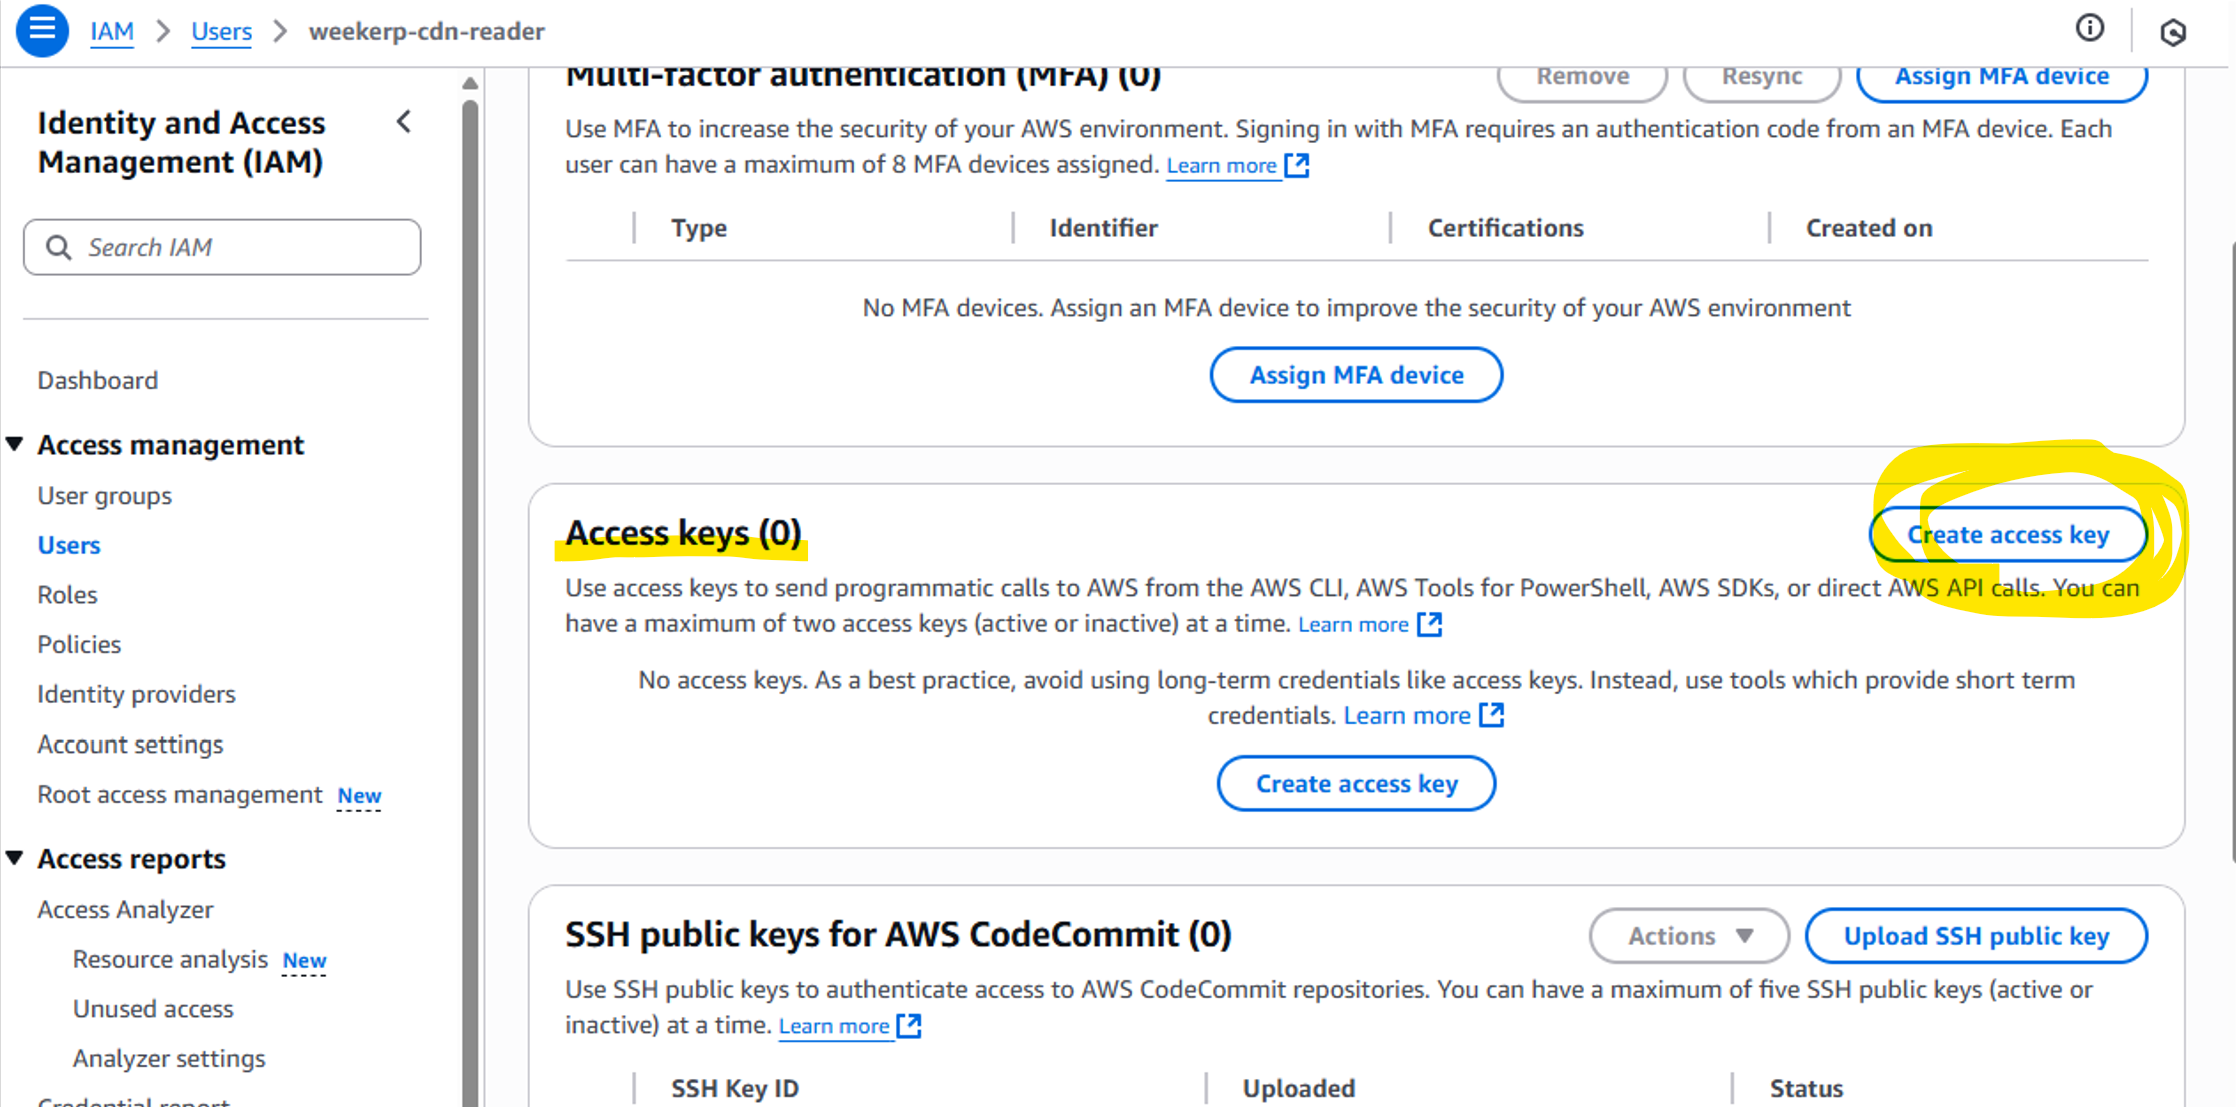Click external link icon after 'credentials' Learn more
The image size is (2236, 1107).
pos(1491,715)
